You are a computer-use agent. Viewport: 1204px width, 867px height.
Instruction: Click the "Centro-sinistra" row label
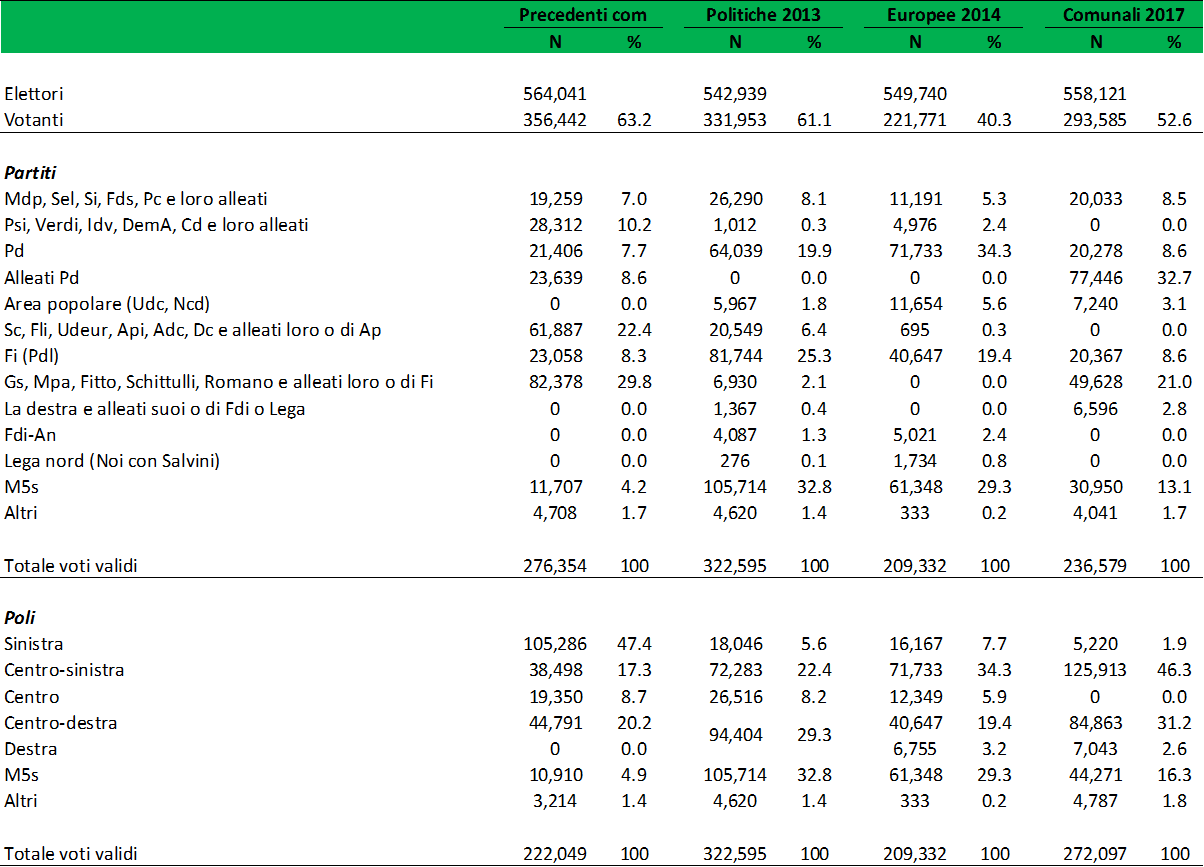pyautogui.click(x=64, y=670)
